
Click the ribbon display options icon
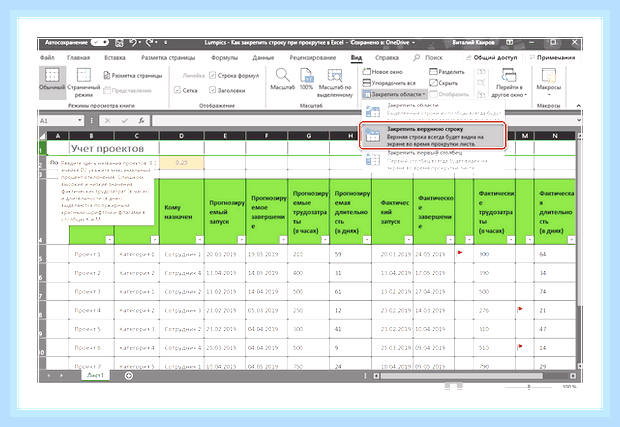[x=510, y=42]
